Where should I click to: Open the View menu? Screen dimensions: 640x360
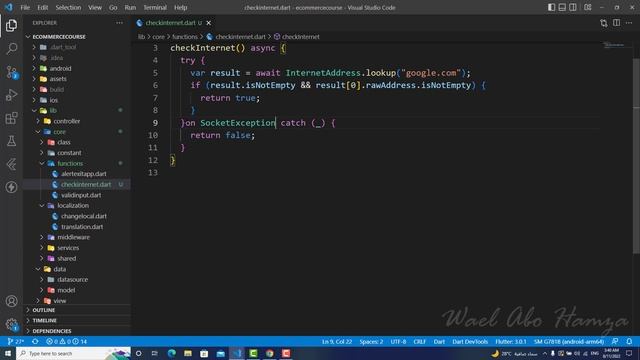[95, 7]
